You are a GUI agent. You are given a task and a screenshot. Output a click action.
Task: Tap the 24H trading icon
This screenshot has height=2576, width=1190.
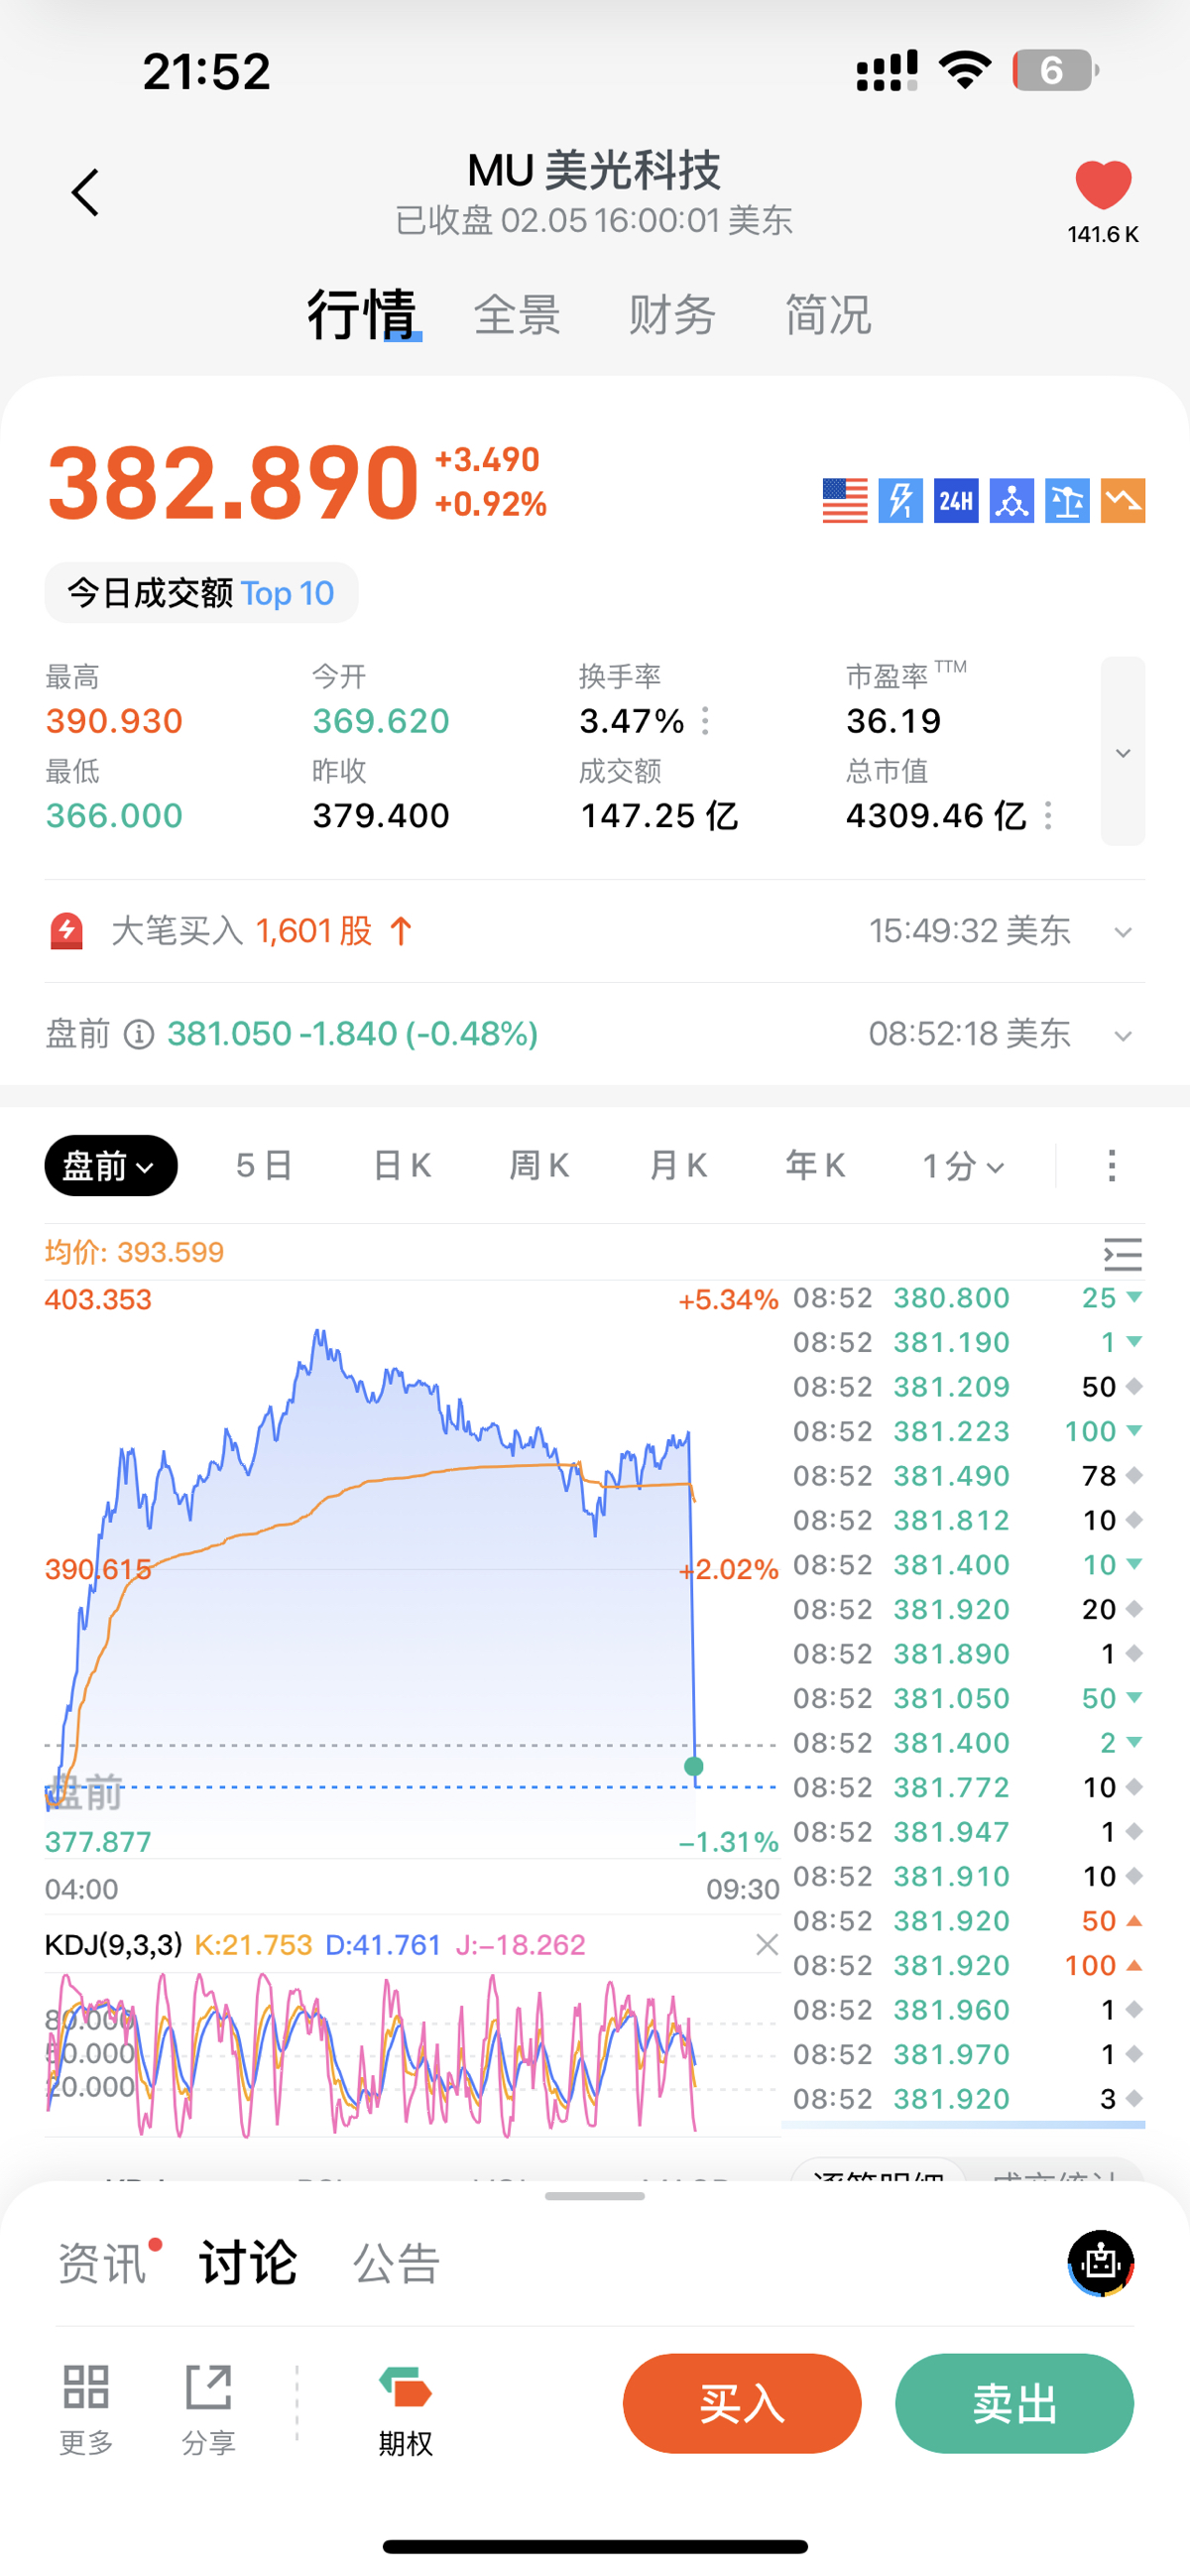(956, 500)
